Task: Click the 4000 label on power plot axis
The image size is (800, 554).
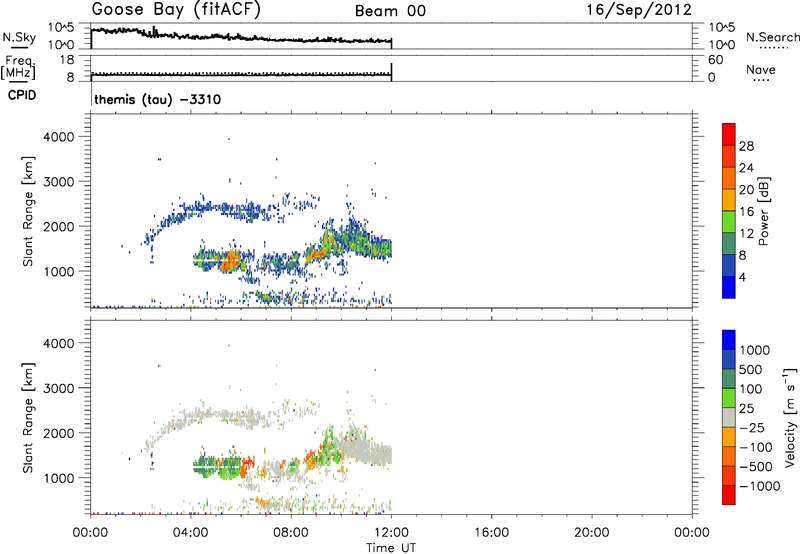Action: [x=58, y=137]
